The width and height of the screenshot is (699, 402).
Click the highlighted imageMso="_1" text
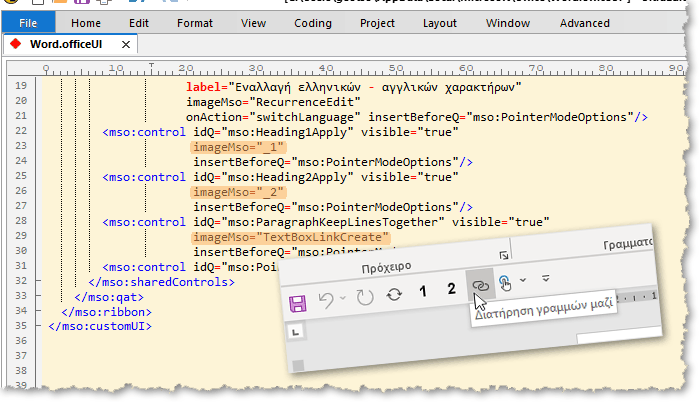238,147
